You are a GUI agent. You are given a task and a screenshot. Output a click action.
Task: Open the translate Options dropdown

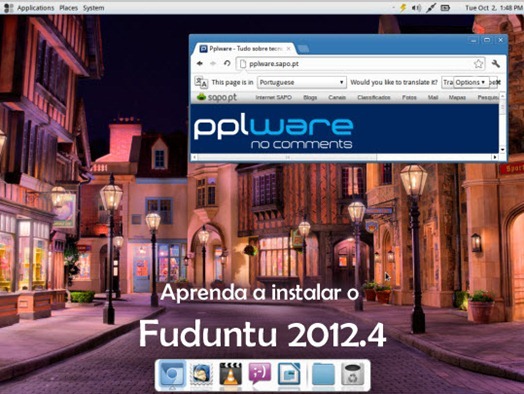471,82
